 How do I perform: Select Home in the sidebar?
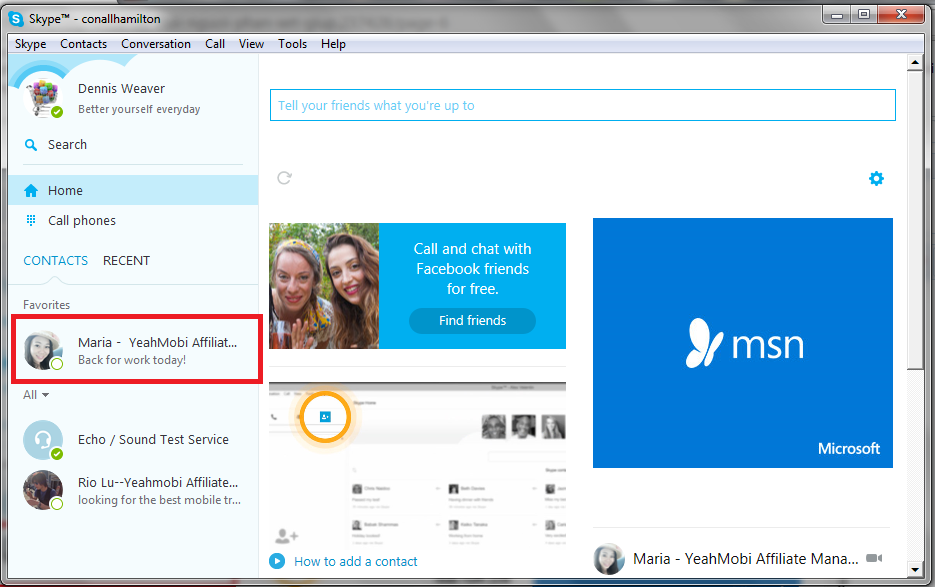pos(134,190)
